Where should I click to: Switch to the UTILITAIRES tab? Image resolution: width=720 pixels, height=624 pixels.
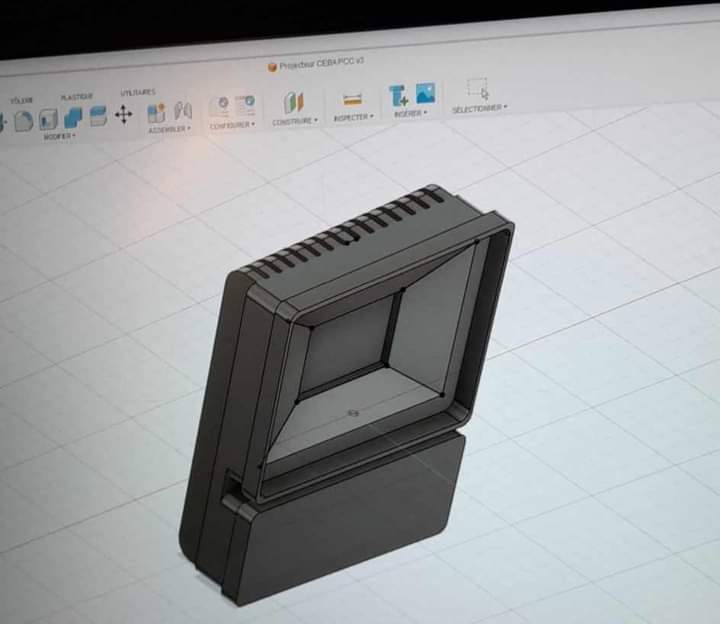[x=138, y=93]
